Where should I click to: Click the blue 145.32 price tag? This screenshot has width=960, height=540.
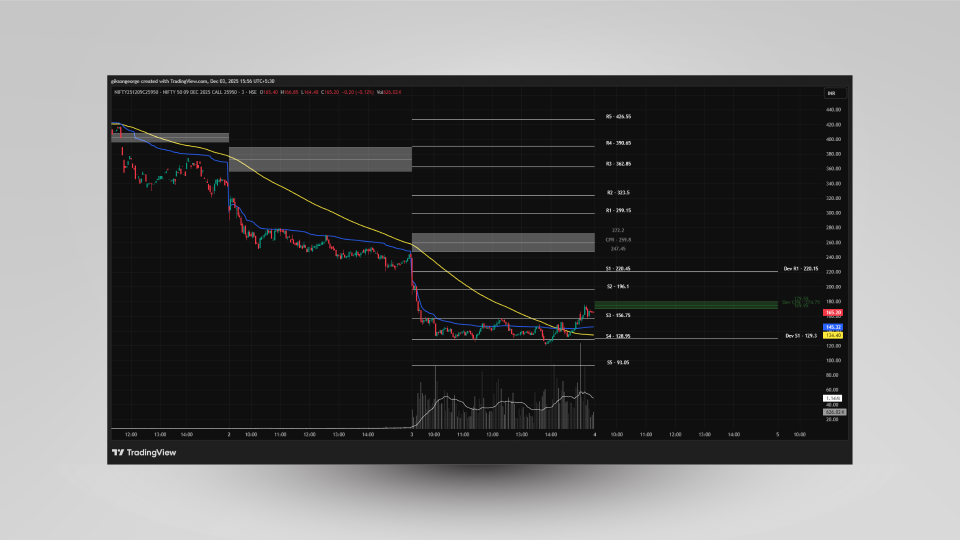point(832,327)
